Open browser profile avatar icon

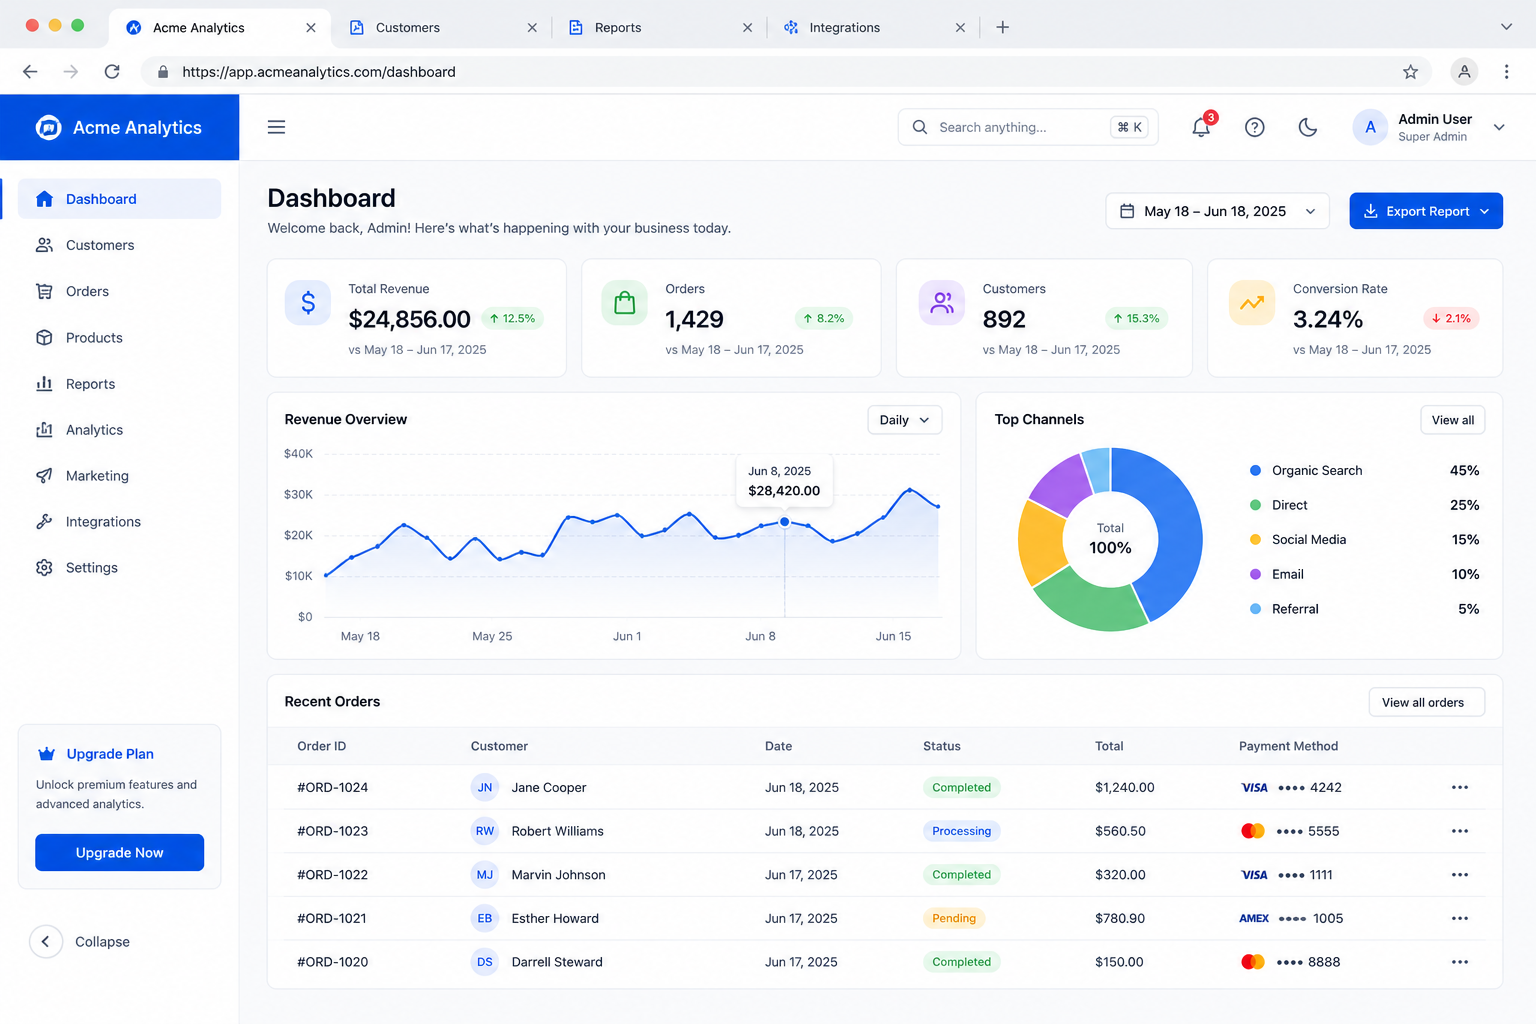point(1464,72)
